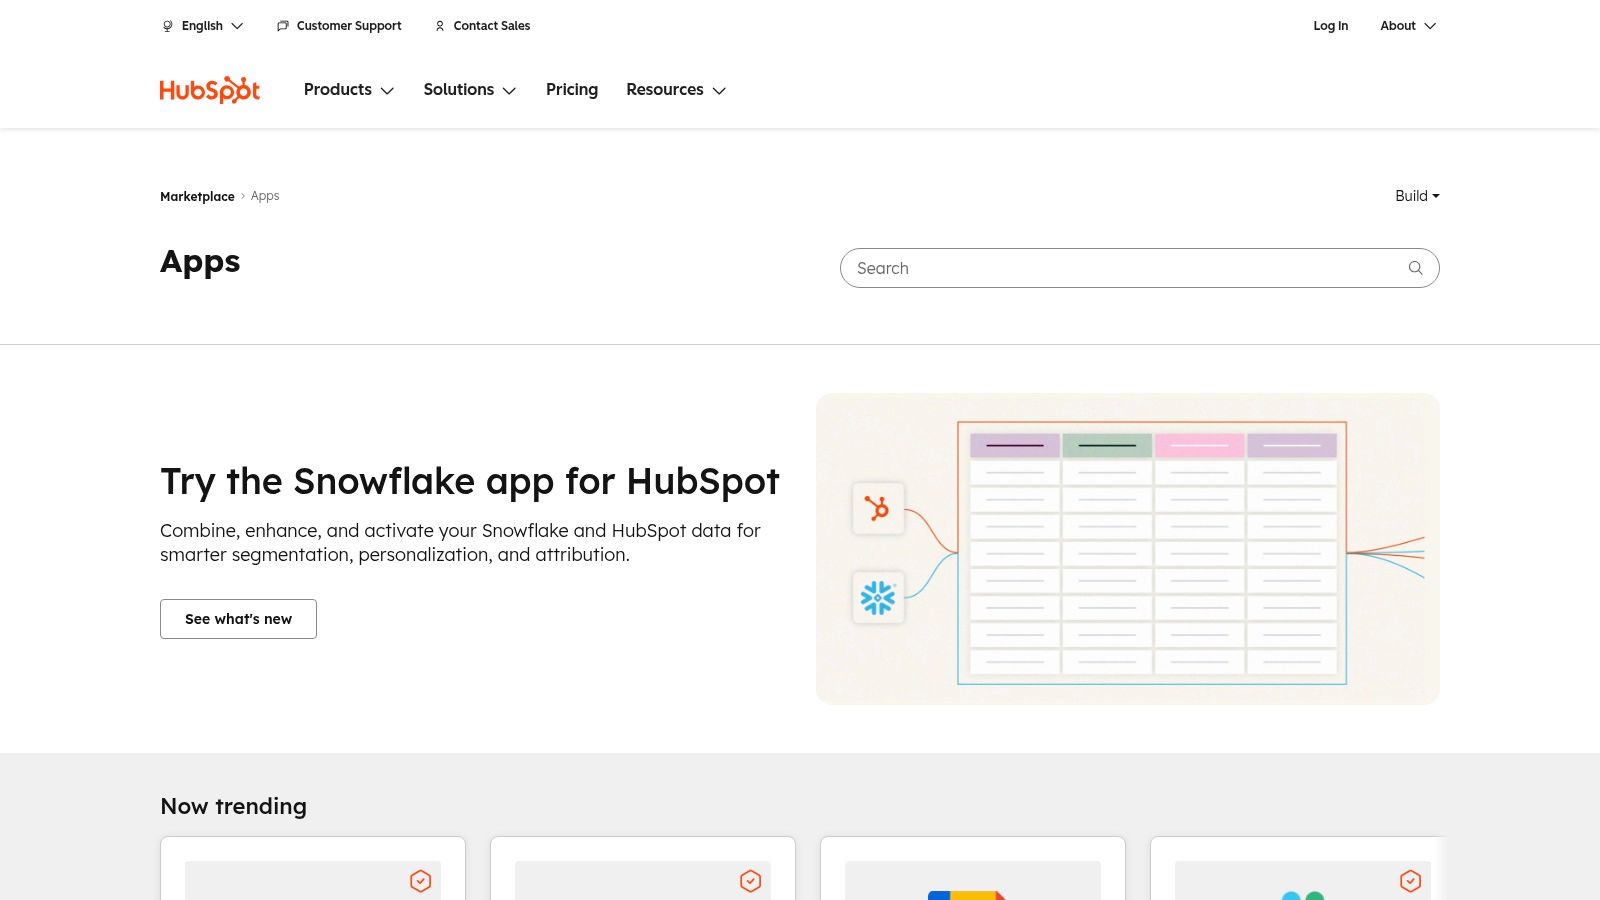Click inside the Search input field
1600x900 pixels.
pos(1100,268)
